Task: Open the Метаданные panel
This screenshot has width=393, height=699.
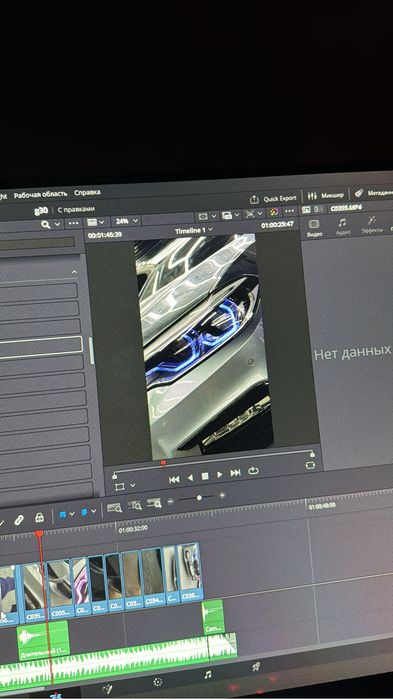Action: click(x=373, y=193)
